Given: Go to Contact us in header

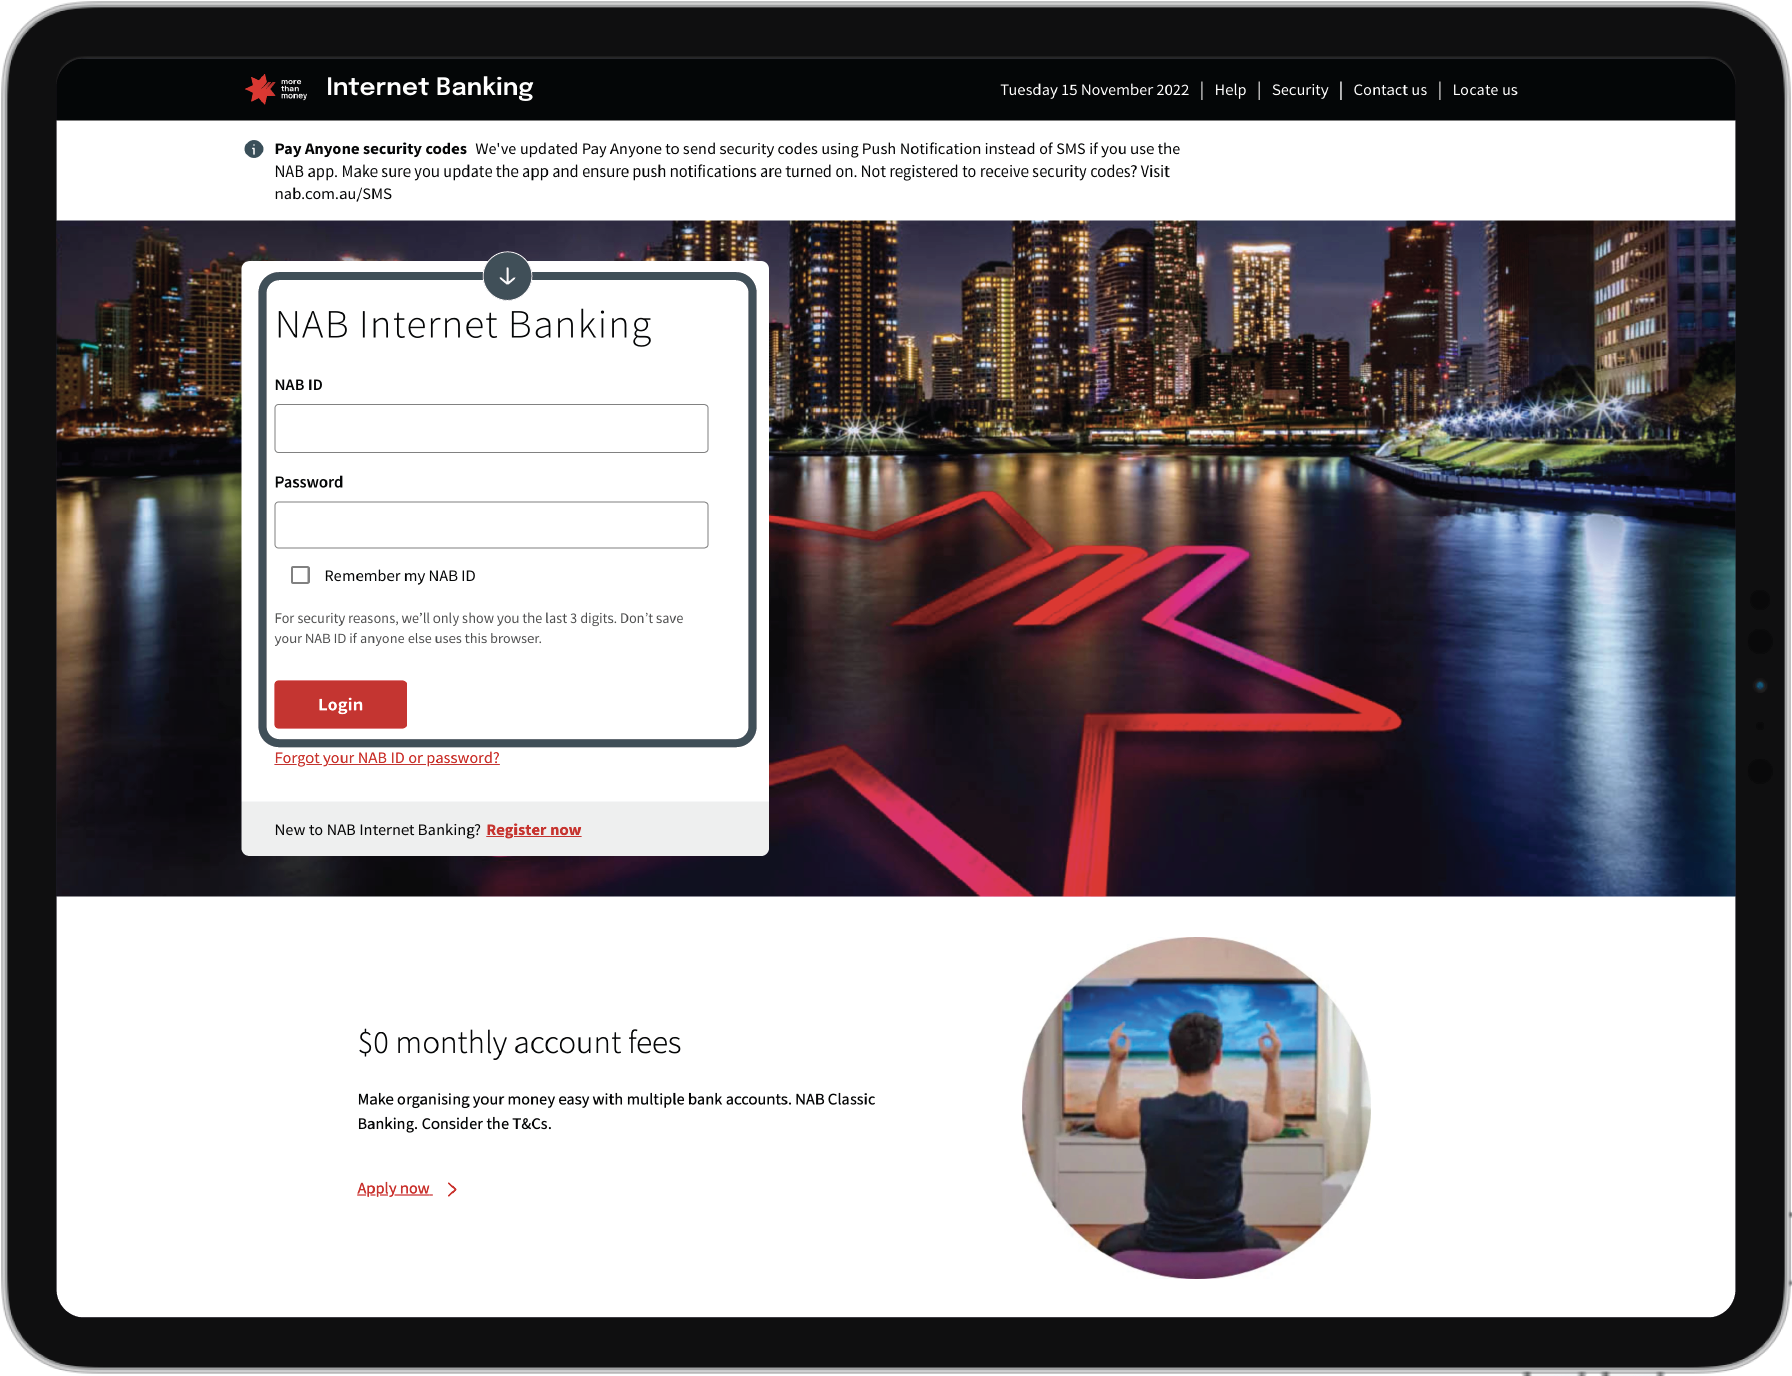Looking at the screenshot, I should 1389,90.
